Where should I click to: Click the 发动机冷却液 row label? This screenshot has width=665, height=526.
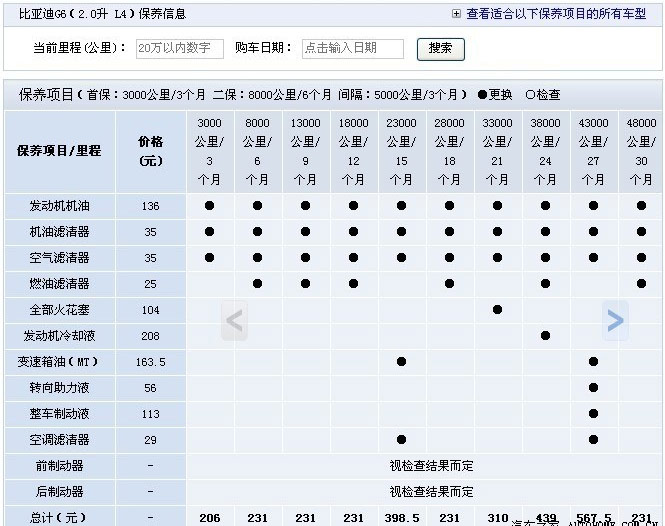59,336
